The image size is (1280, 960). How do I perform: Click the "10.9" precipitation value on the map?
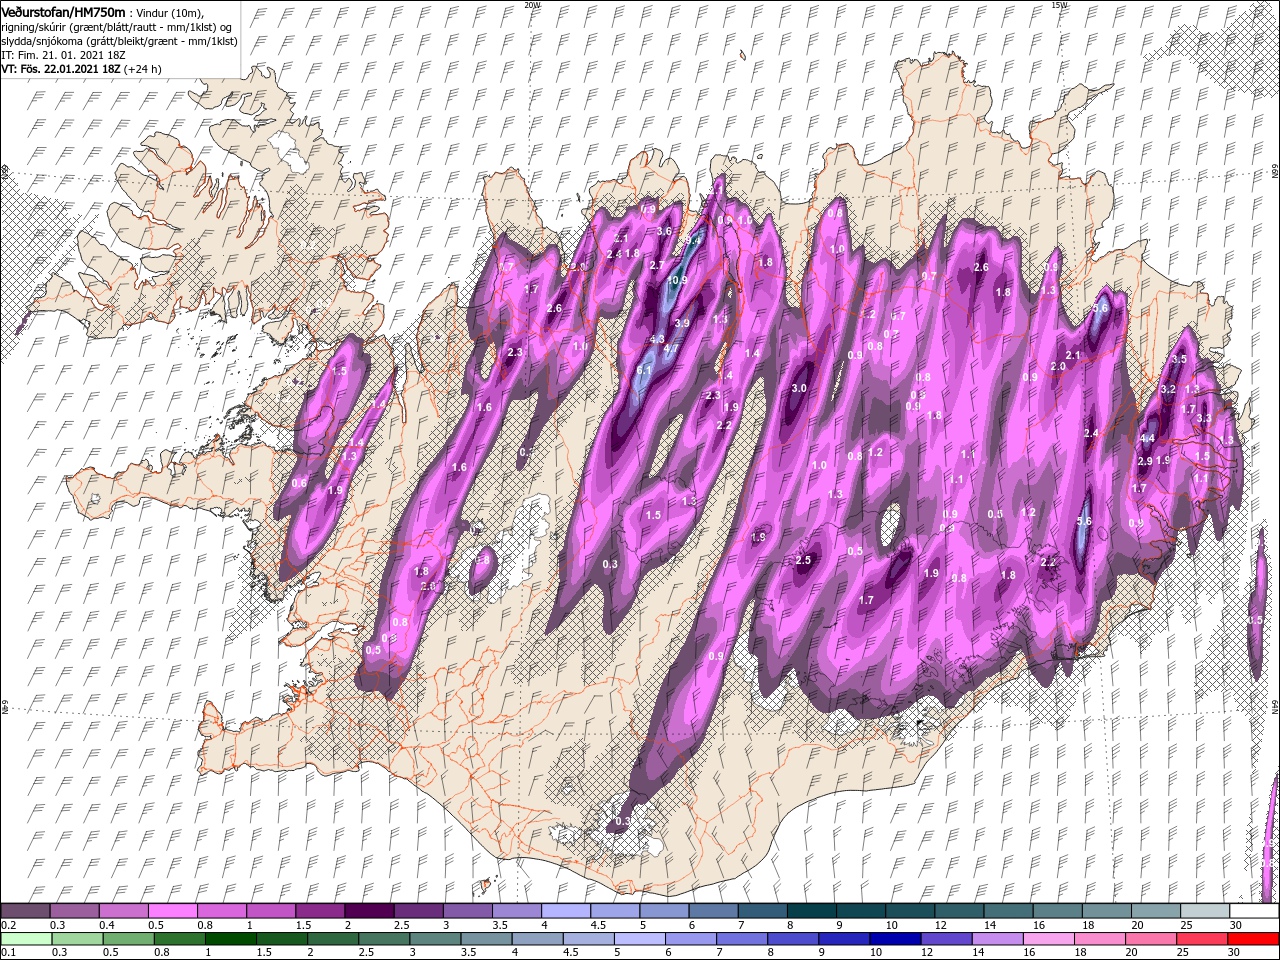(x=678, y=281)
